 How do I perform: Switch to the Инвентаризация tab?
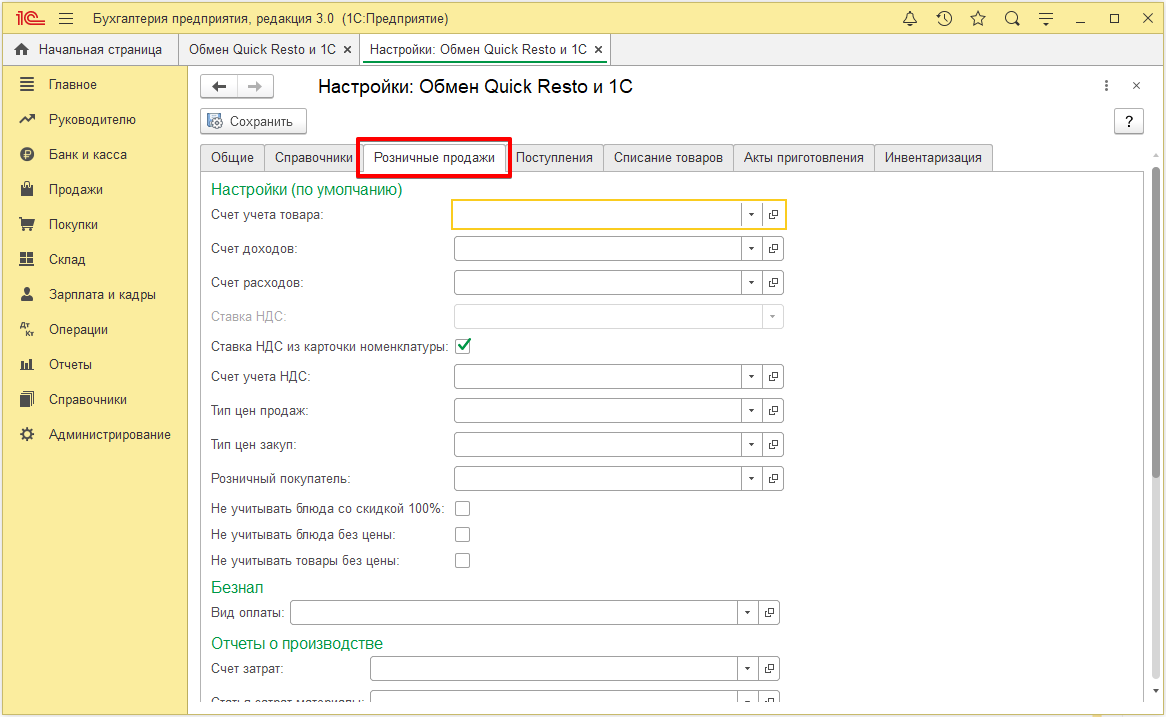point(933,158)
